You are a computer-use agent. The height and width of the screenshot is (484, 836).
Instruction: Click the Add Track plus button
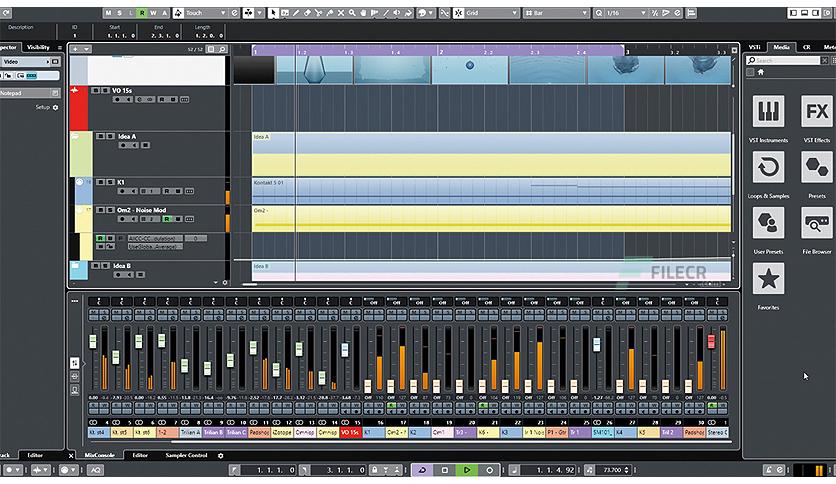coord(75,48)
